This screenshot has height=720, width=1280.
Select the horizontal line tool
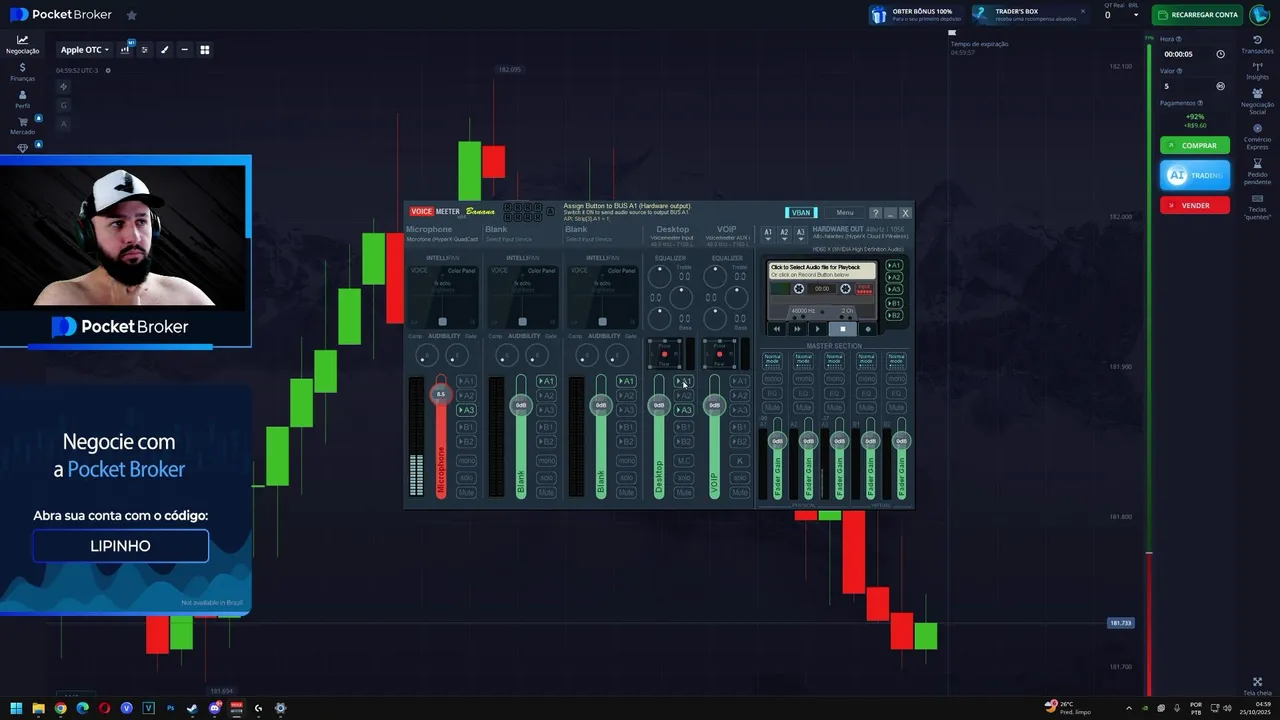184,49
